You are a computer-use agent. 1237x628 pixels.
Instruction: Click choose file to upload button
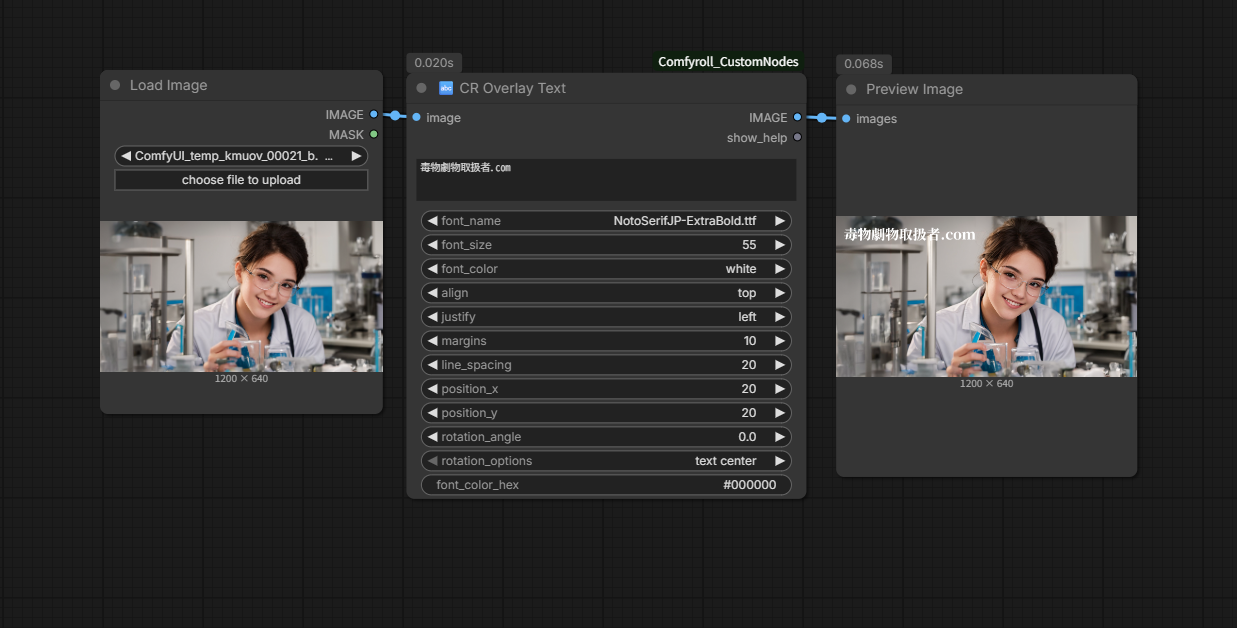(241, 180)
